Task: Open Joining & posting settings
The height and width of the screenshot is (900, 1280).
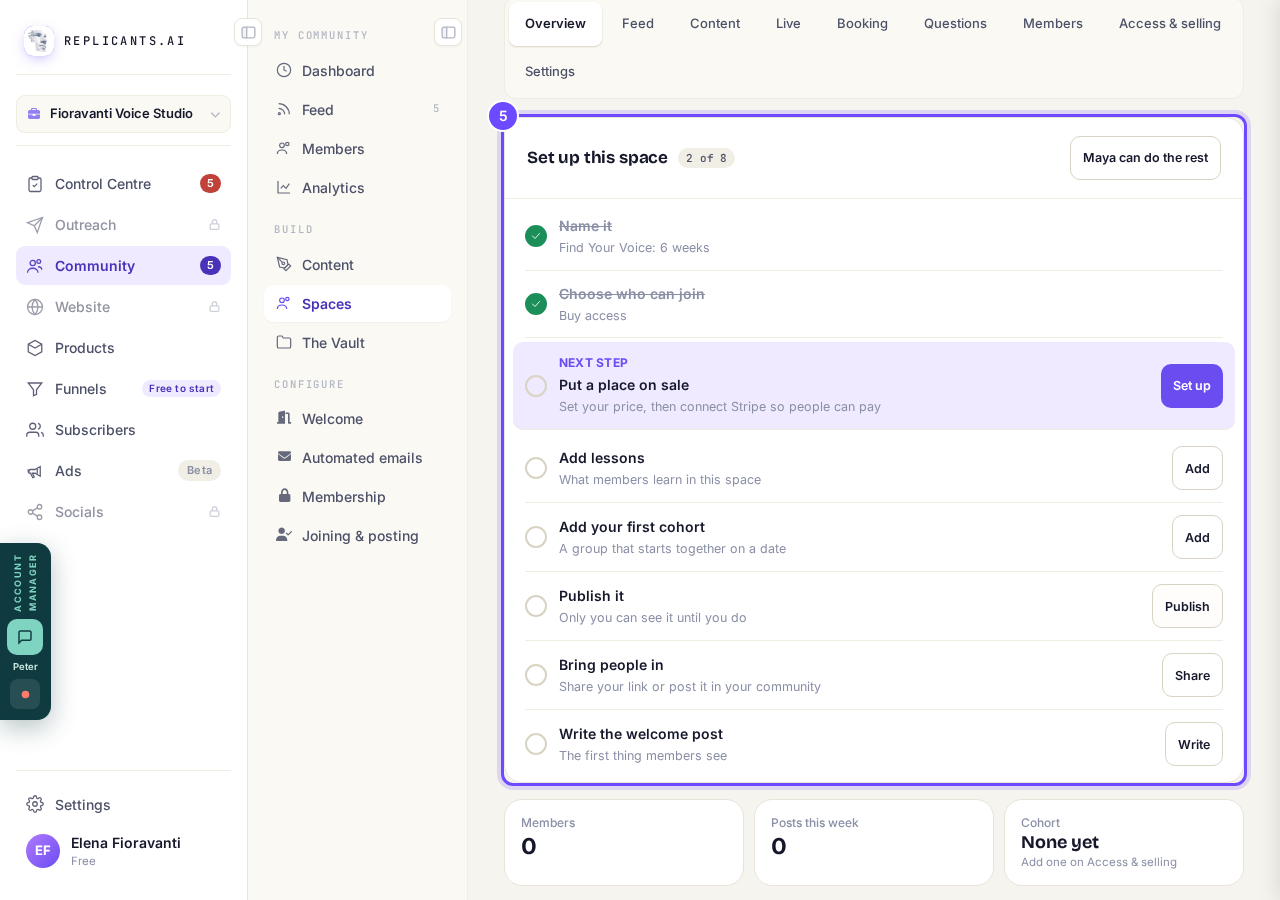Action: point(357,536)
